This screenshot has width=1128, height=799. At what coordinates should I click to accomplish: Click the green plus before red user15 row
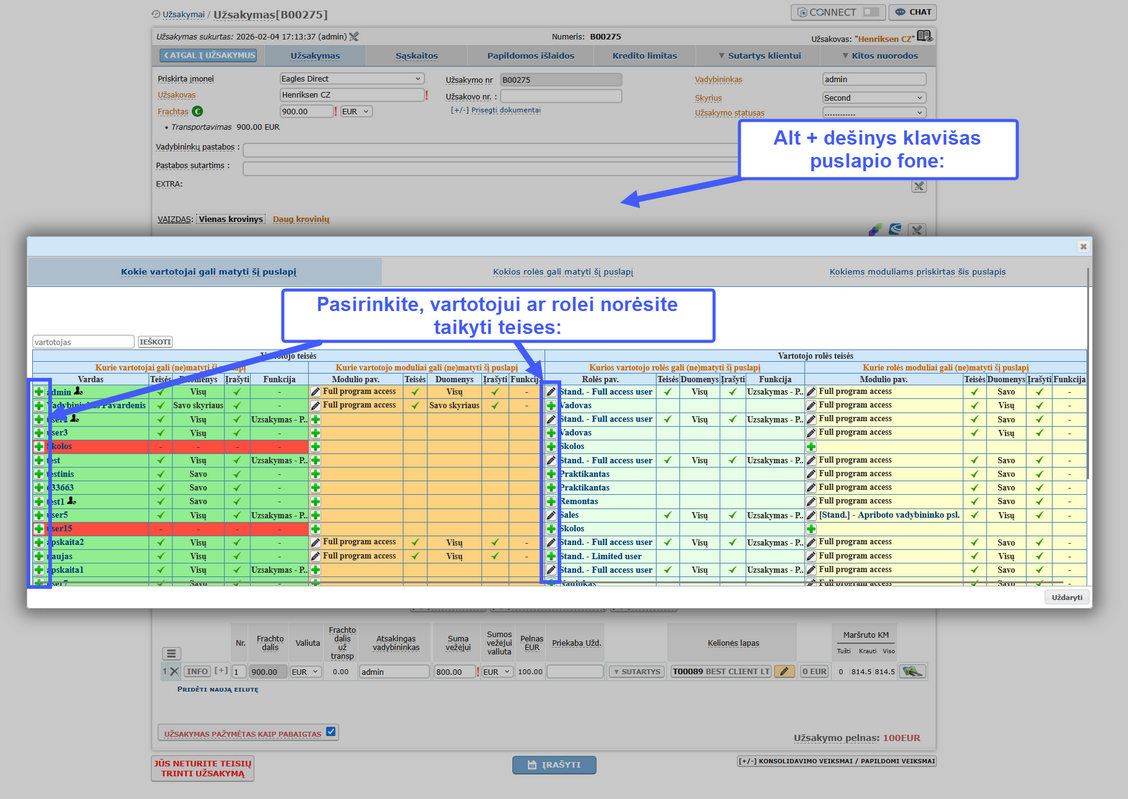39,529
